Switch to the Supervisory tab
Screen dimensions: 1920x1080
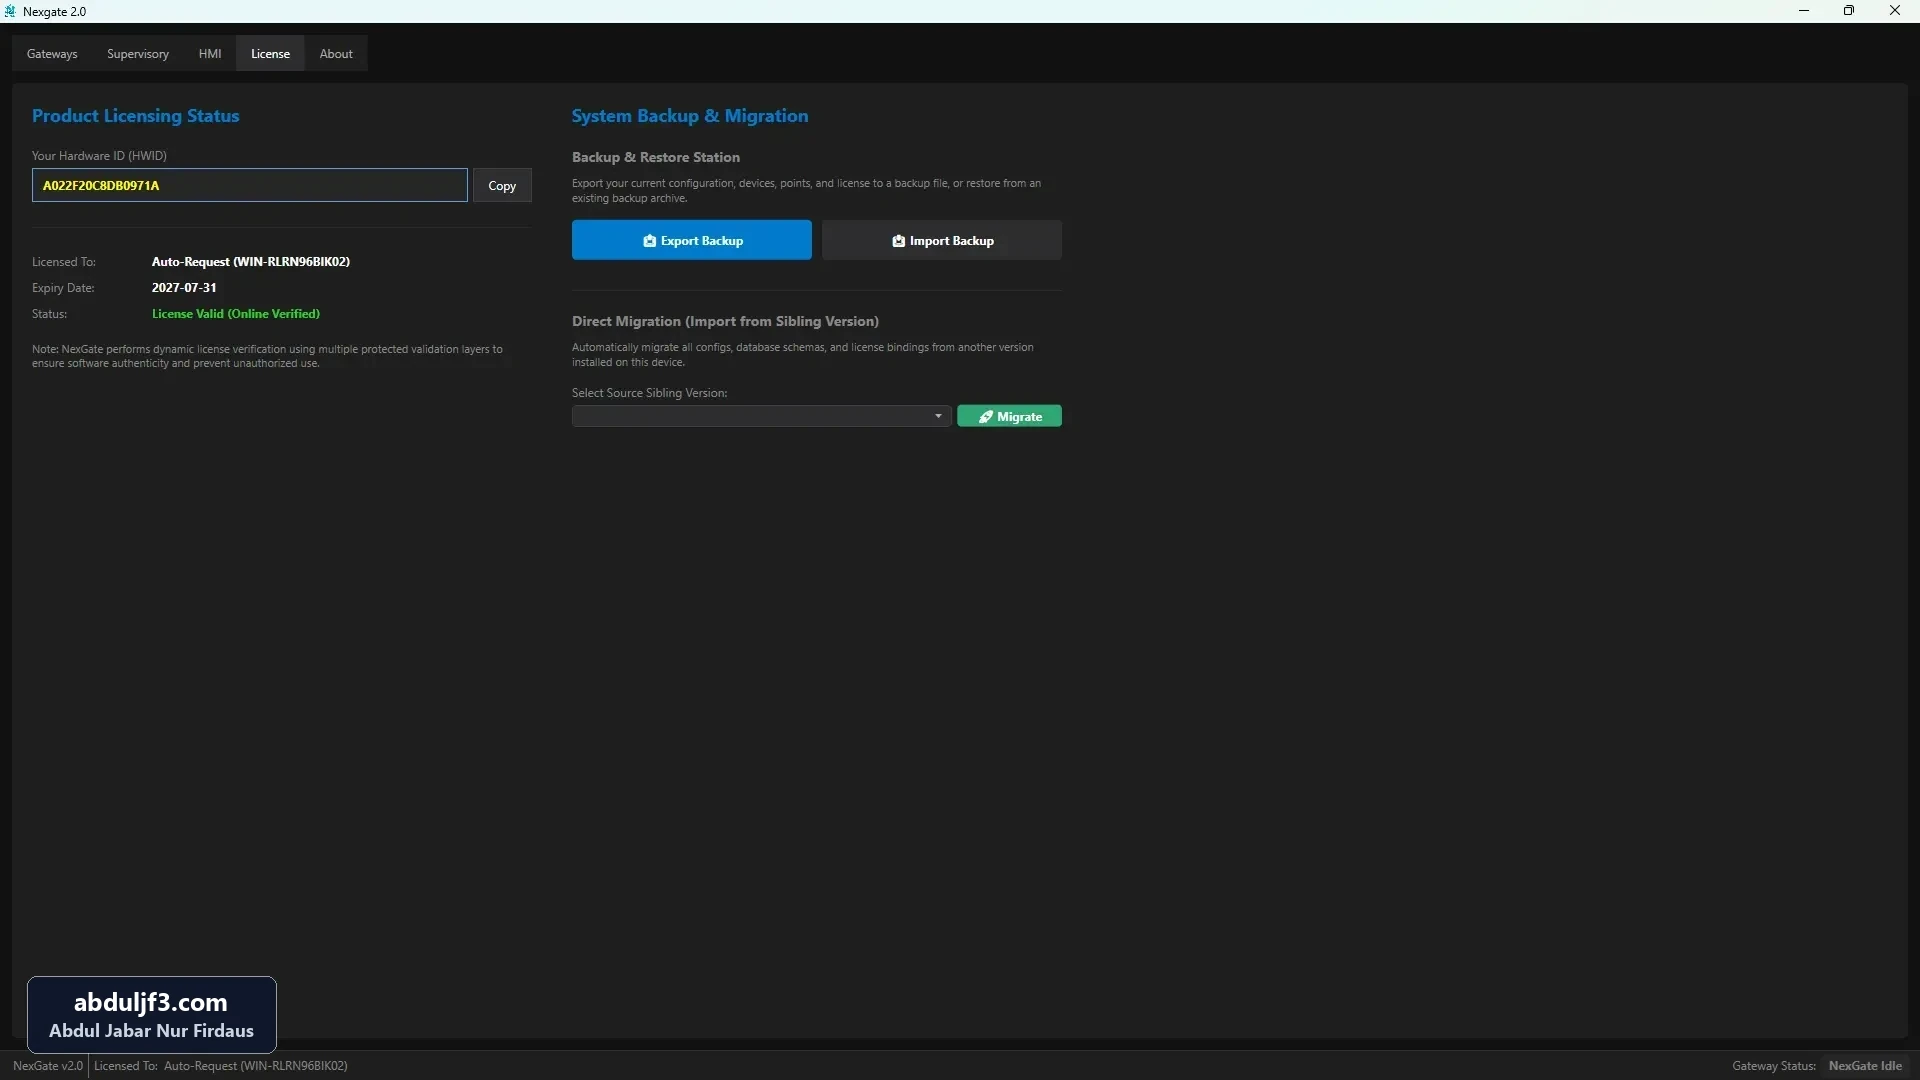coord(138,54)
